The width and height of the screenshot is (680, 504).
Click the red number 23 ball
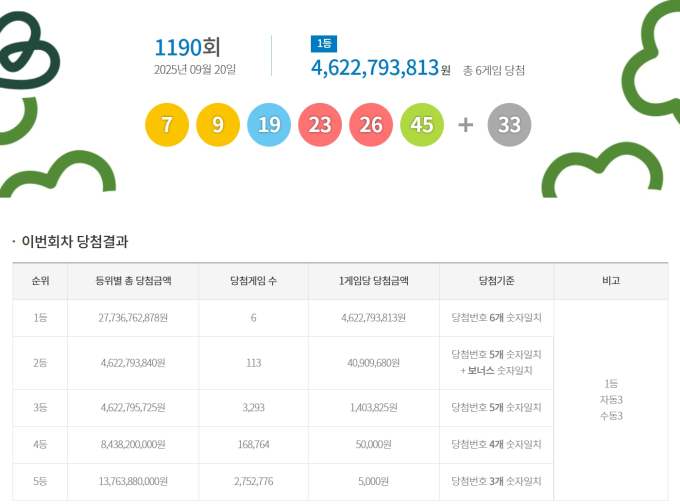(320, 125)
